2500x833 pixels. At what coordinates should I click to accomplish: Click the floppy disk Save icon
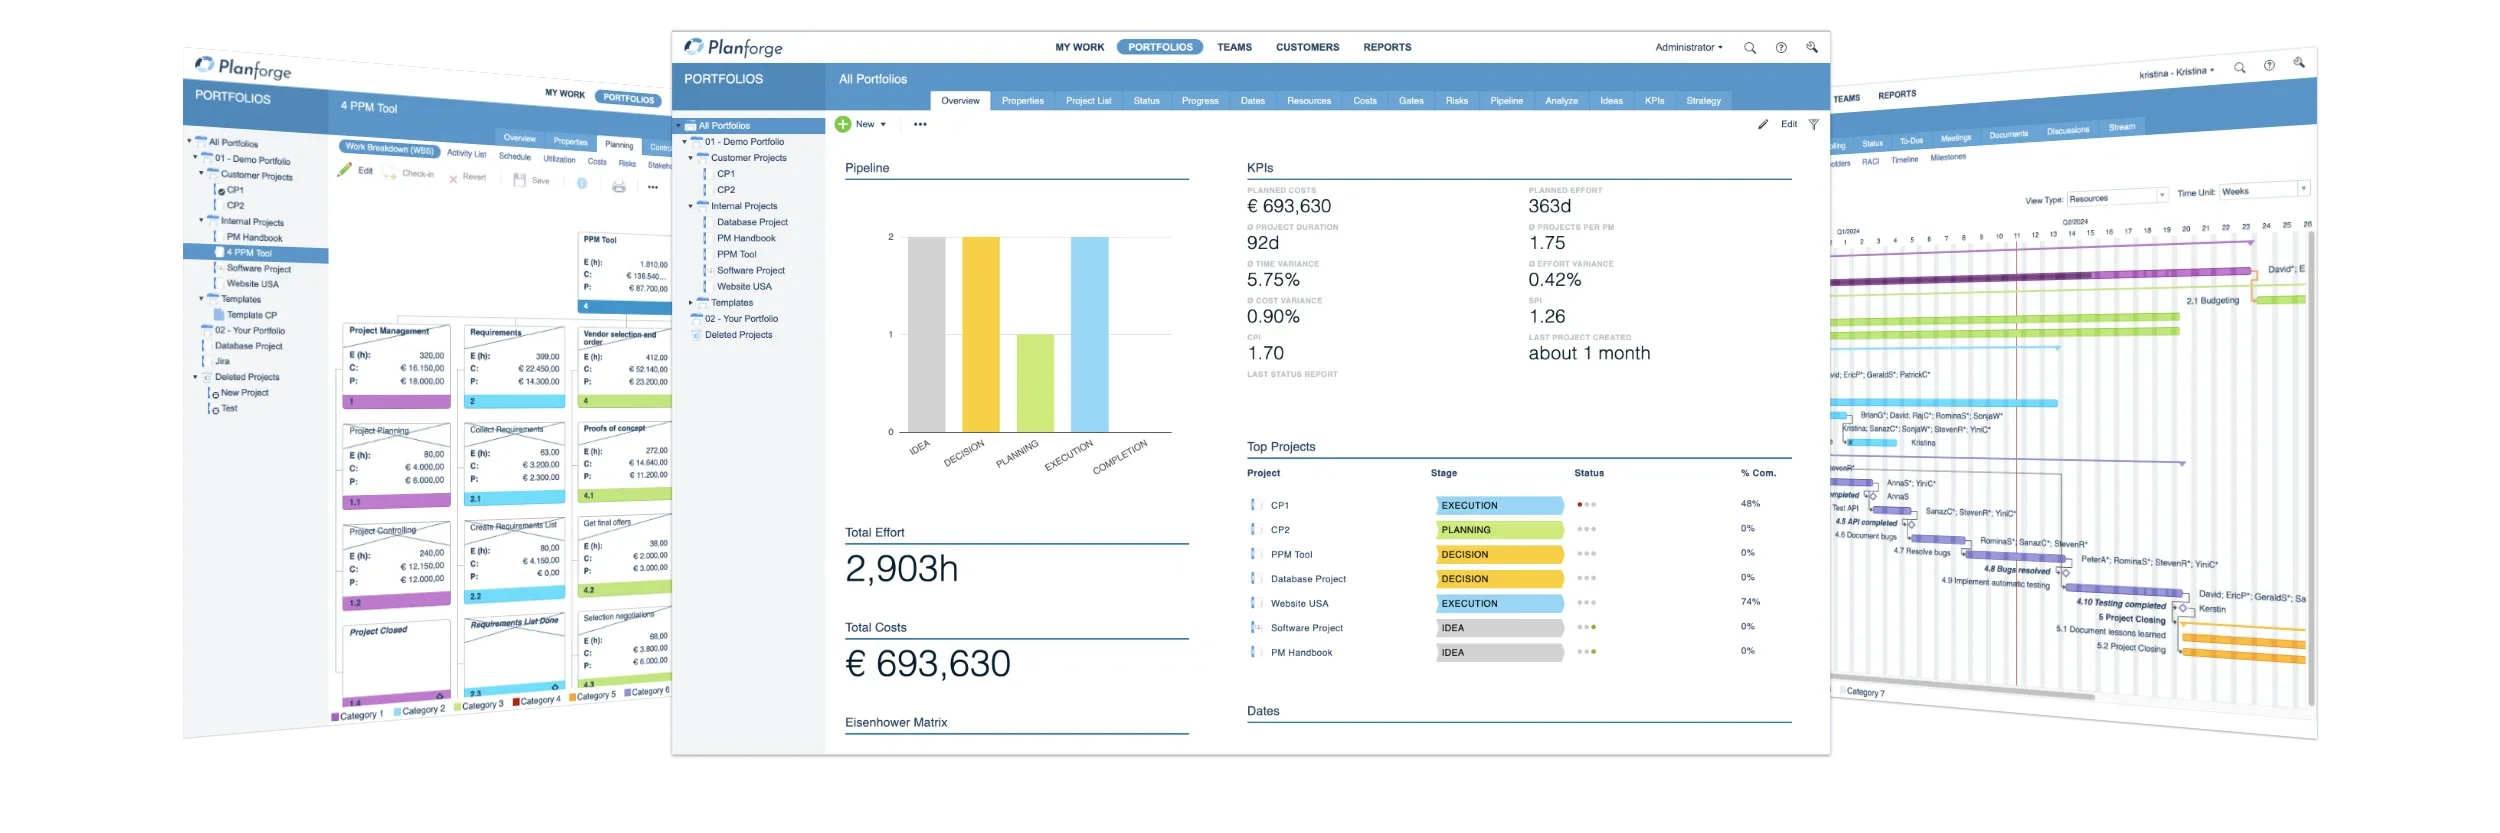click(x=520, y=180)
